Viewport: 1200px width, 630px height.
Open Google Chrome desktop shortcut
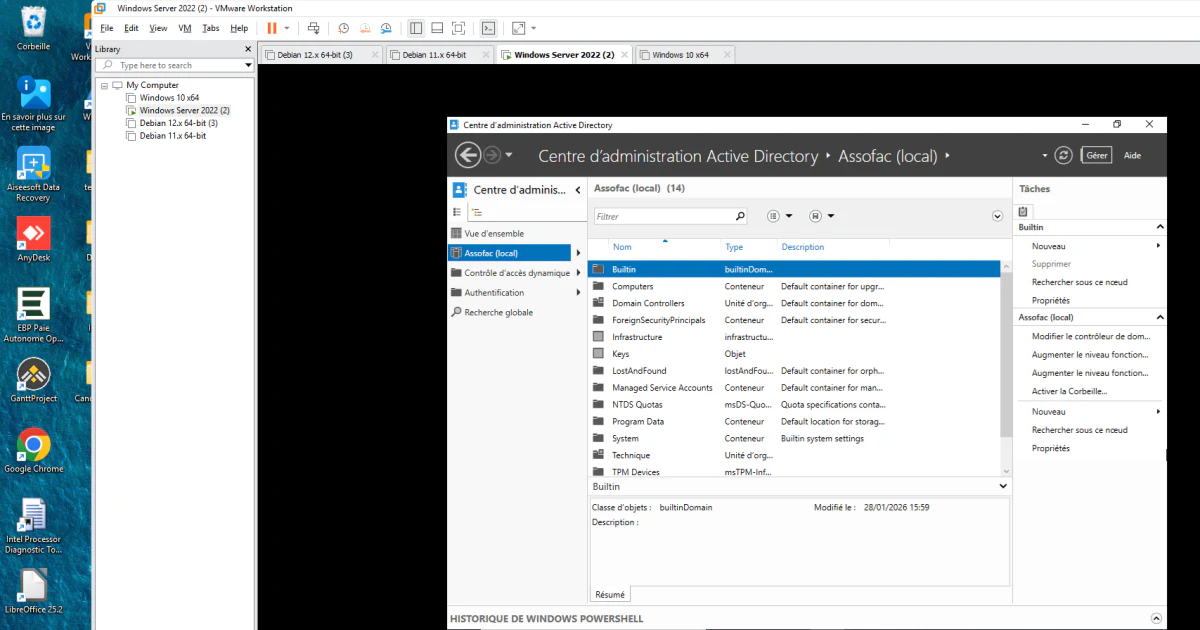point(33,451)
